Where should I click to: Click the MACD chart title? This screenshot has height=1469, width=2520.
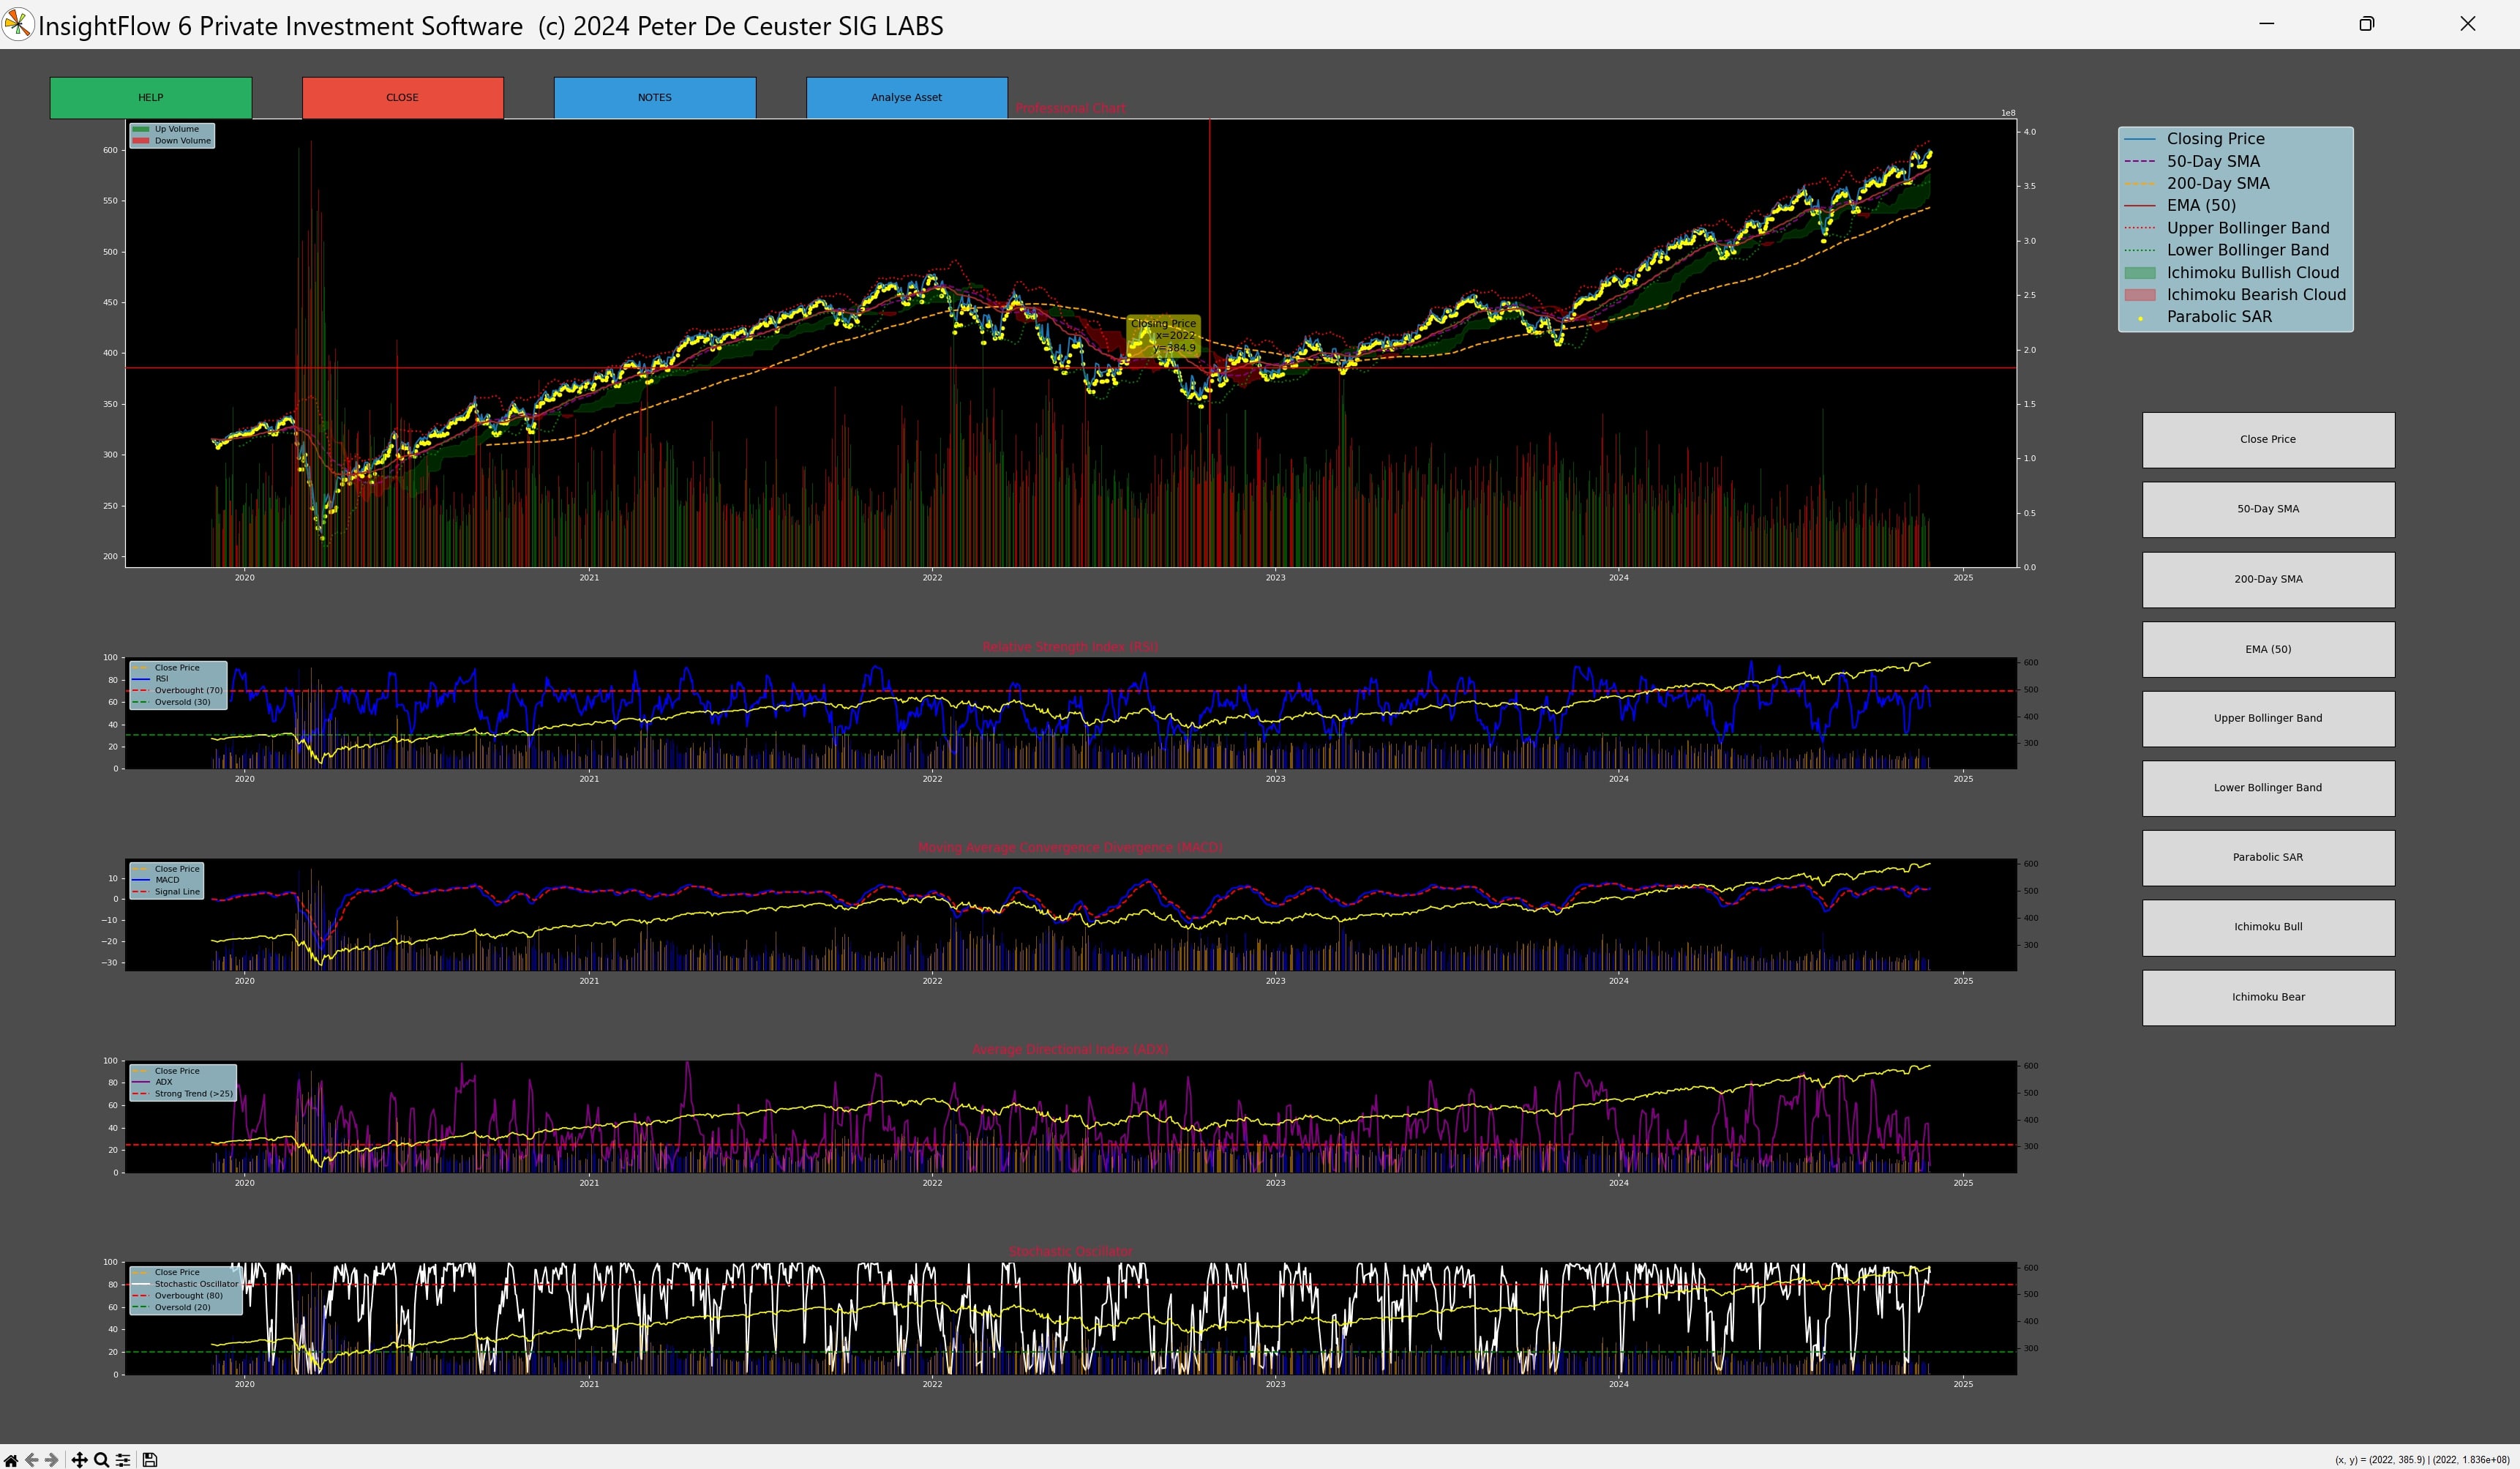pos(1070,848)
